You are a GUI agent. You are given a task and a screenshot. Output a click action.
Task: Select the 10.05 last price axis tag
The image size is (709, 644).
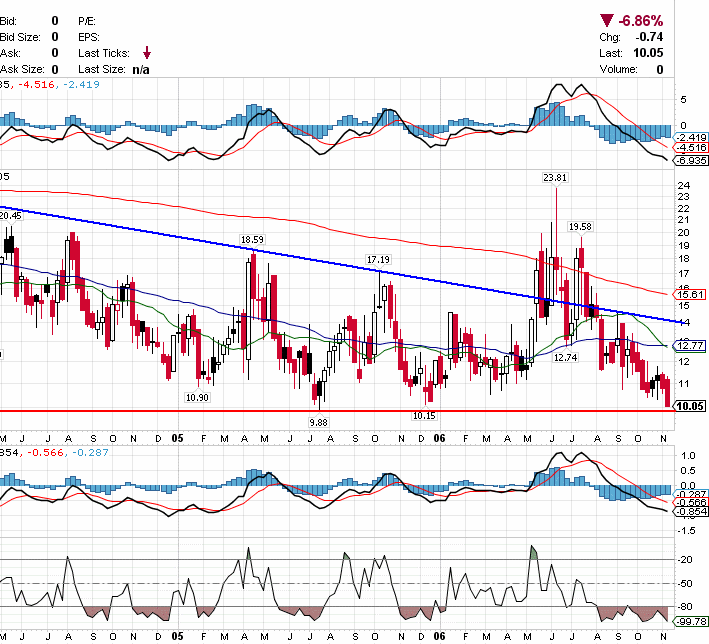[x=692, y=406]
